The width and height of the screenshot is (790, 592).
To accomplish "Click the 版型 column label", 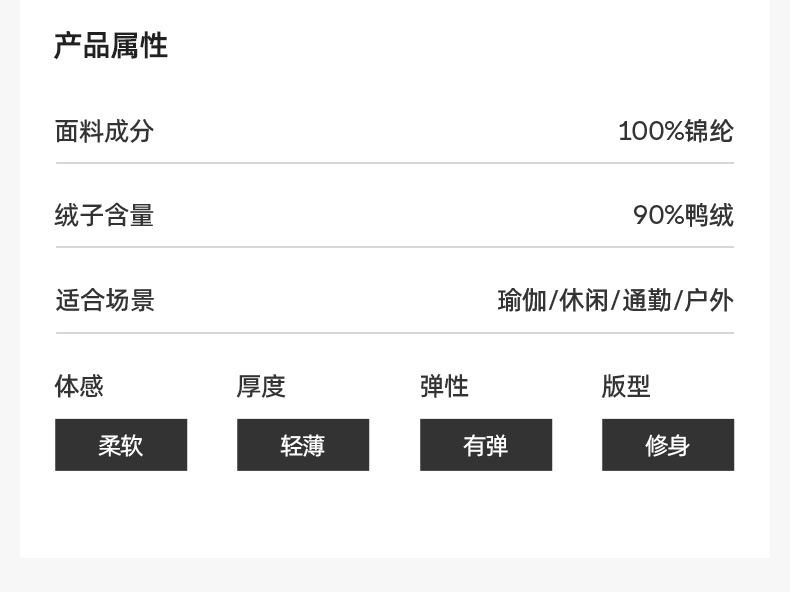I will coord(627,386).
